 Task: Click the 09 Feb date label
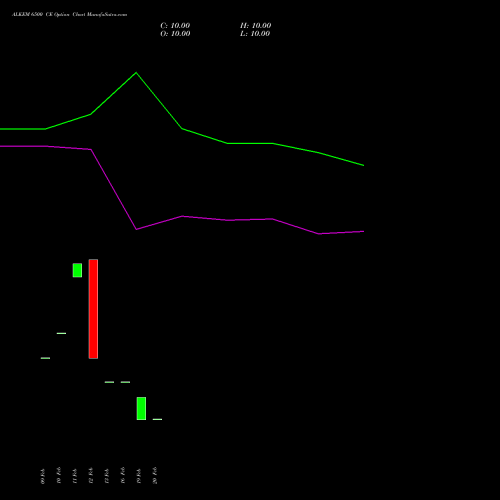pos(43,476)
